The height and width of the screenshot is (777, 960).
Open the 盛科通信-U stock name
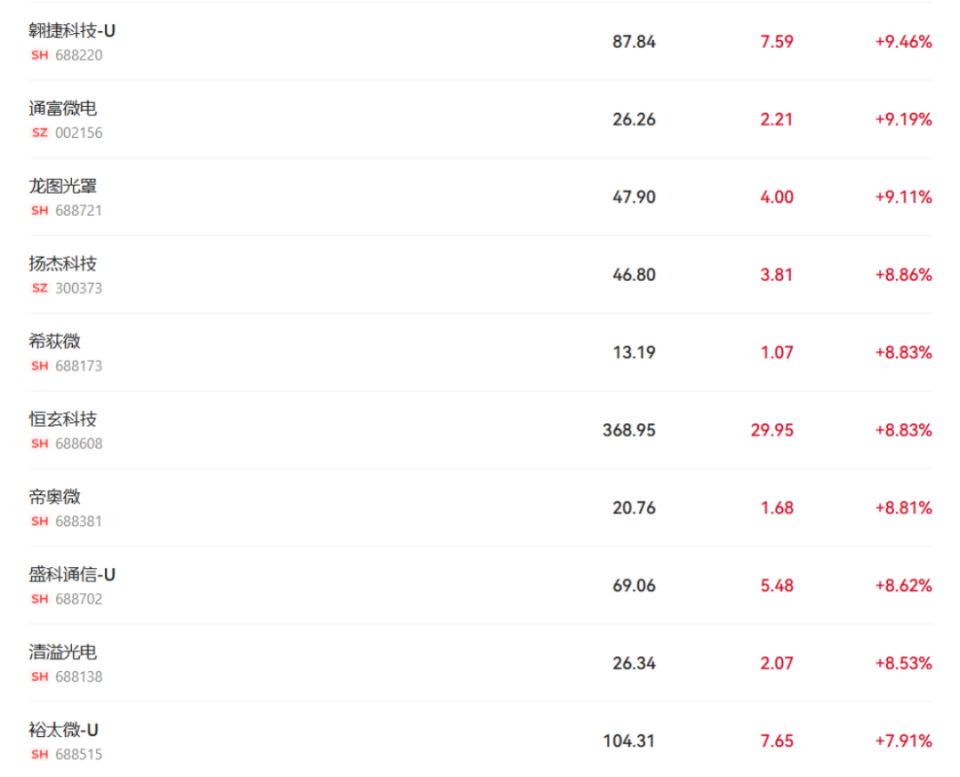pos(72,575)
